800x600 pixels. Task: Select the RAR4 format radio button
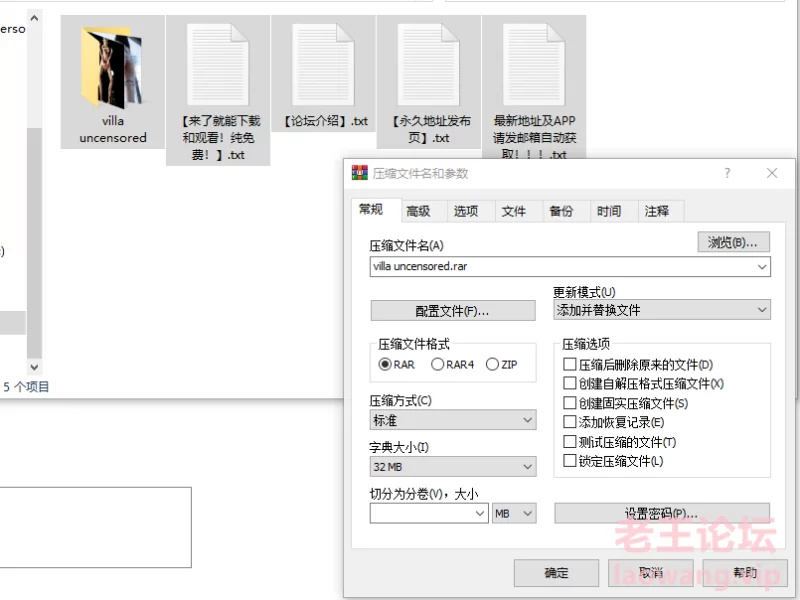(x=437, y=364)
